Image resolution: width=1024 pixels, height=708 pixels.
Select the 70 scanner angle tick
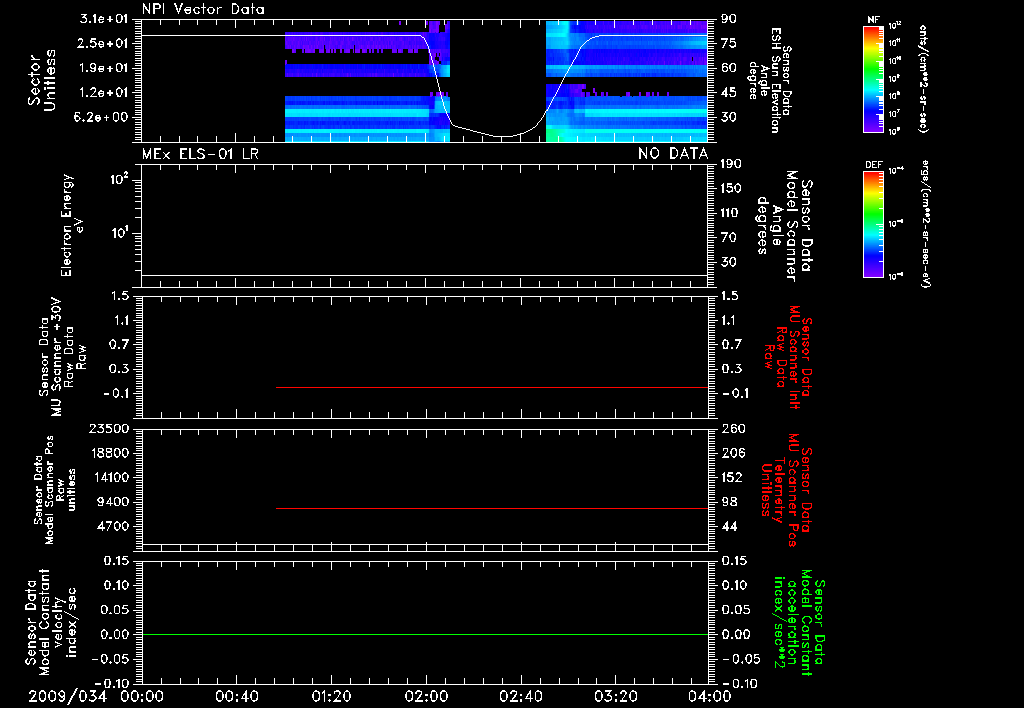pos(728,238)
